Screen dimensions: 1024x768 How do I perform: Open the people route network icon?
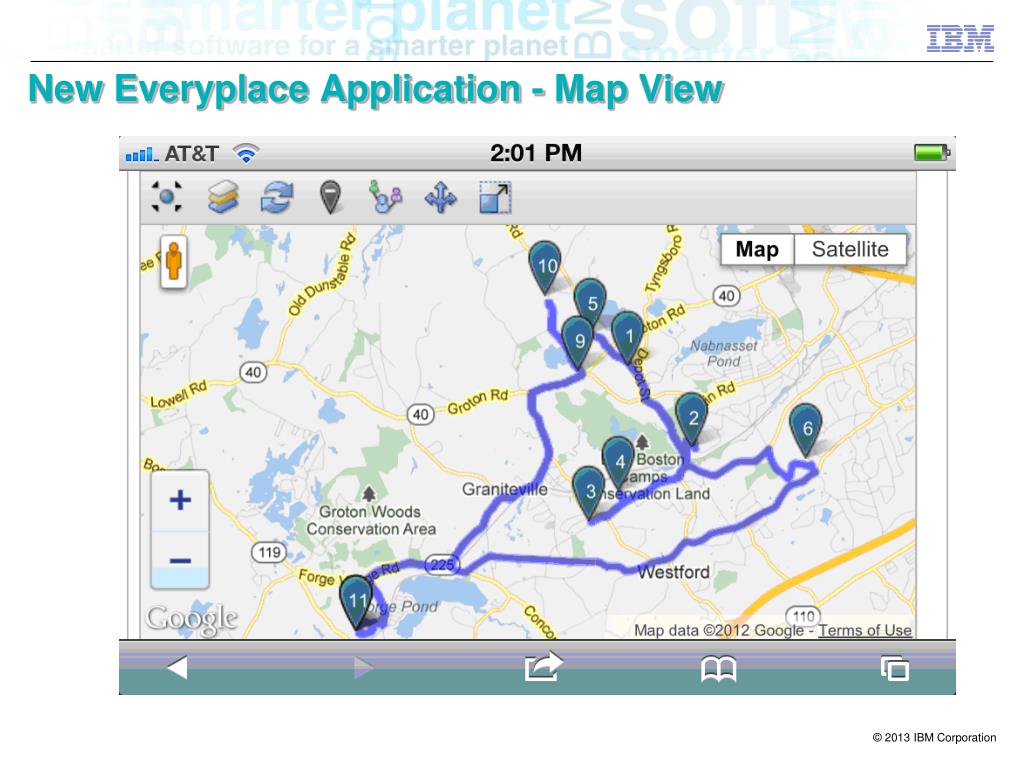385,197
